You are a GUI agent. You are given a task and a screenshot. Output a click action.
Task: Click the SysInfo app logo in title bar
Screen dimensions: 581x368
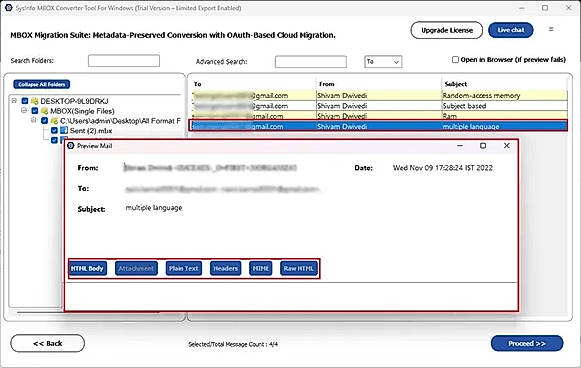pyautogui.click(x=8, y=8)
